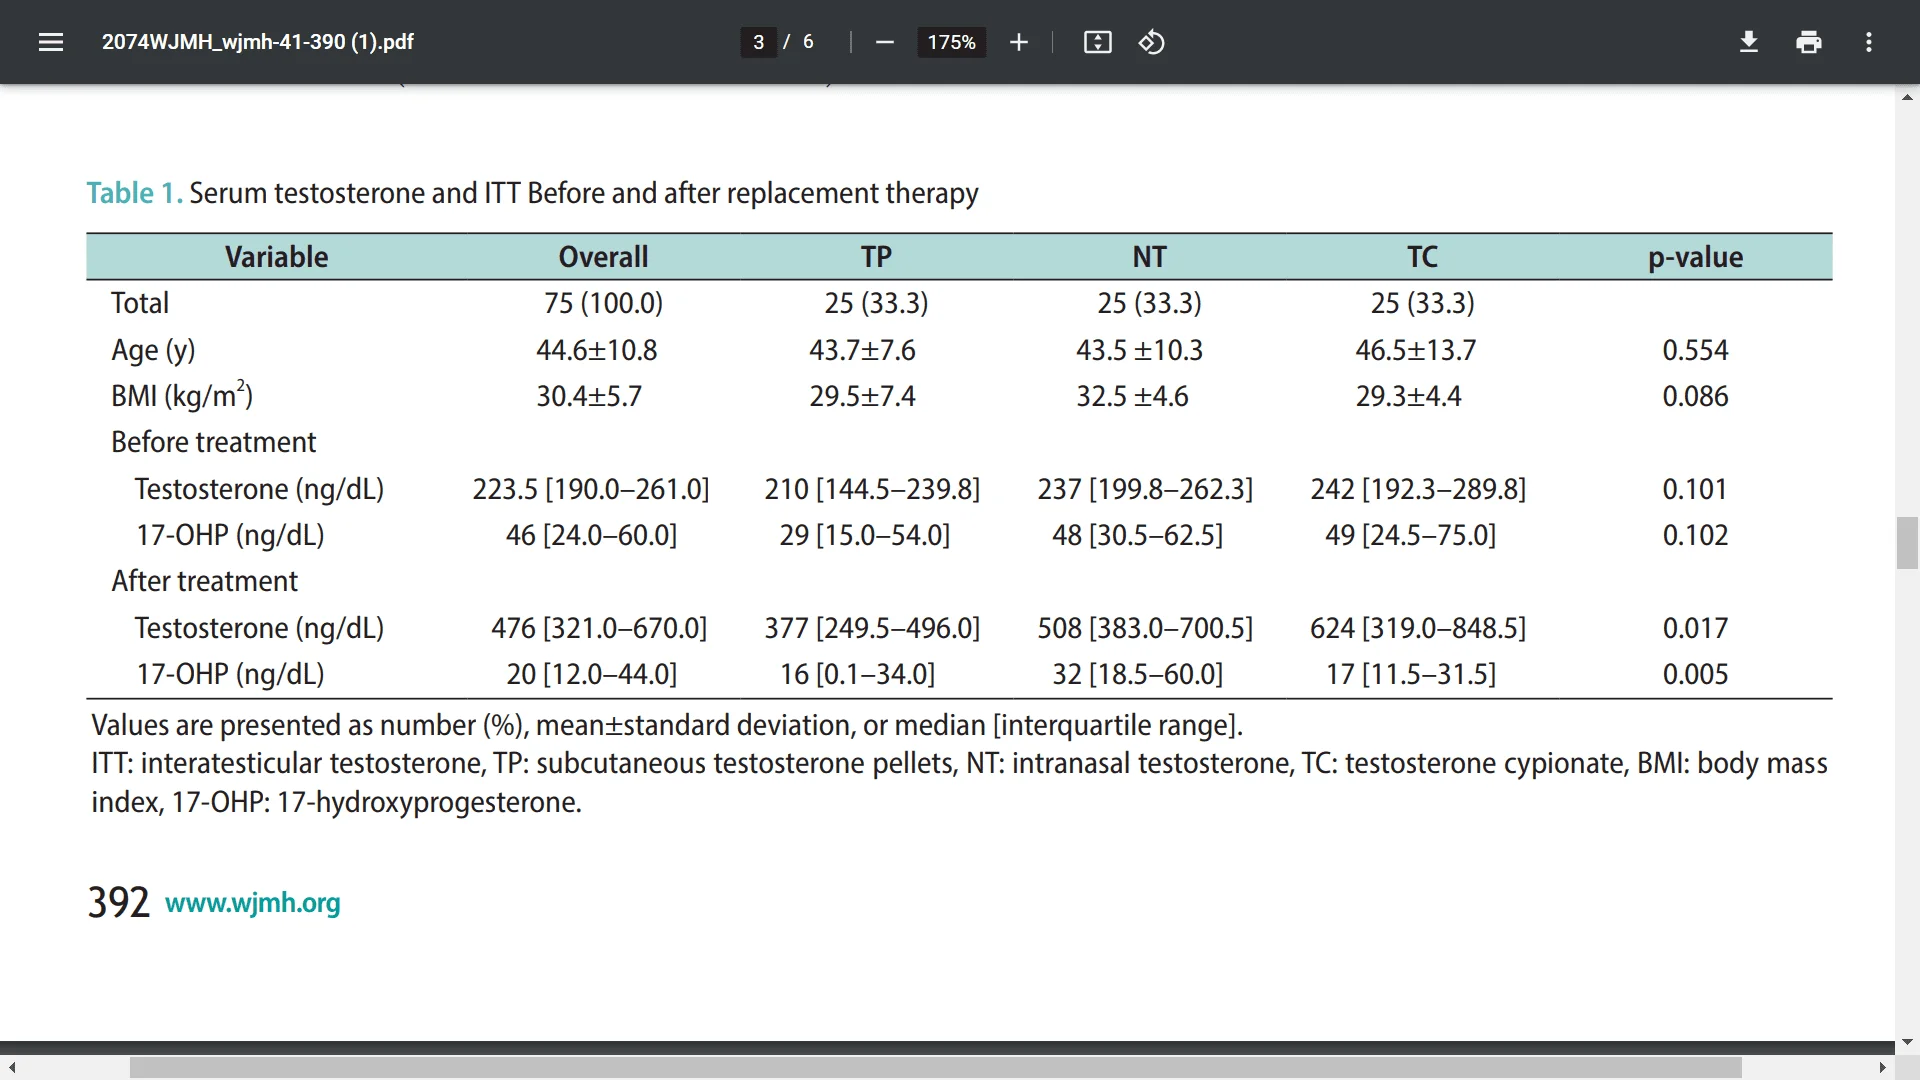Rotate the PDF counterclockwise

(x=1151, y=42)
